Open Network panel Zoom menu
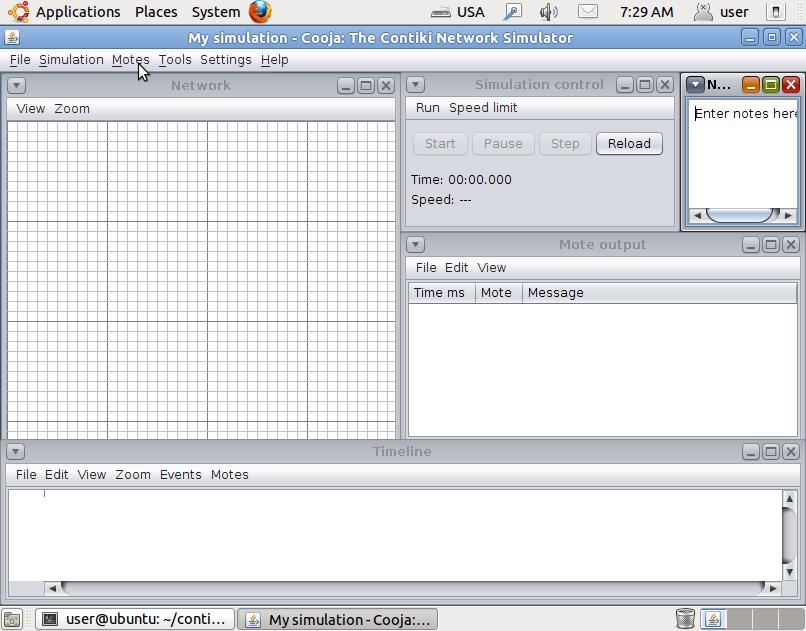The image size is (806, 631). coord(72,109)
